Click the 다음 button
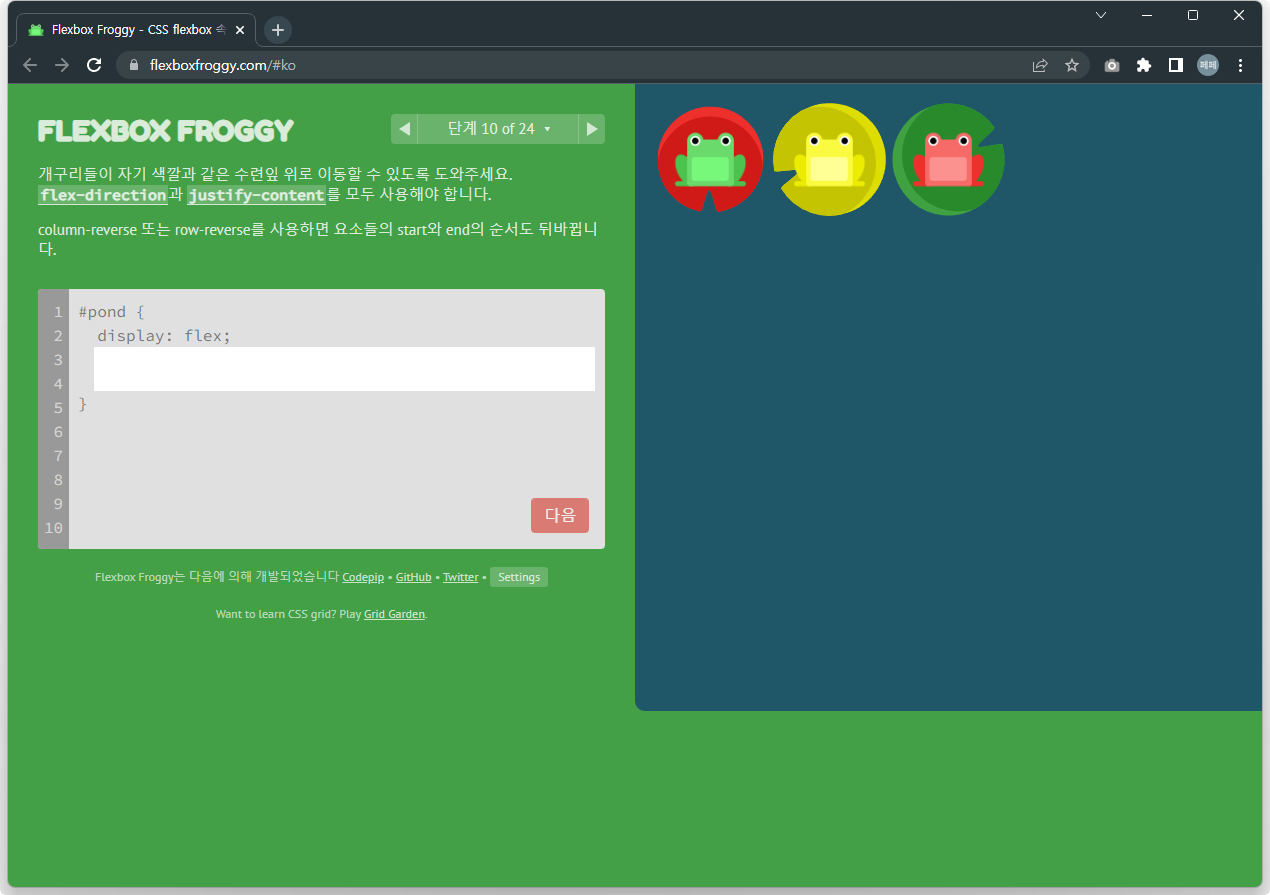The width and height of the screenshot is (1270, 895). point(560,515)
